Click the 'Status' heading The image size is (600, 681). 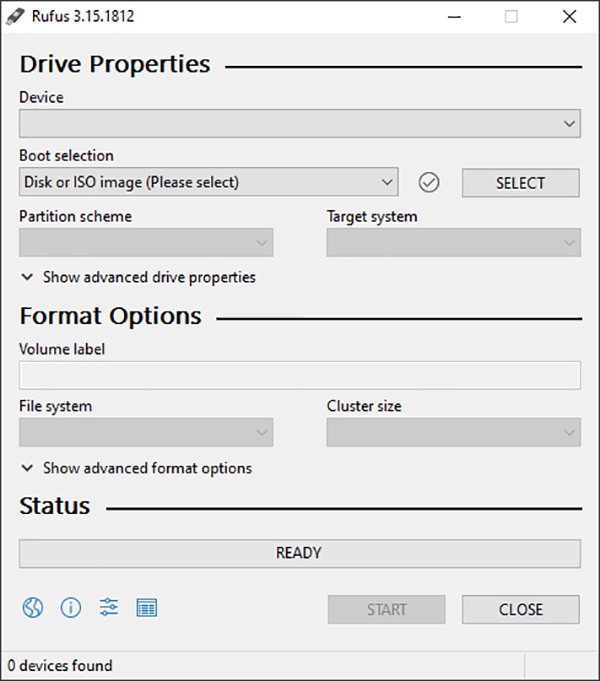[x=55, y=506]
